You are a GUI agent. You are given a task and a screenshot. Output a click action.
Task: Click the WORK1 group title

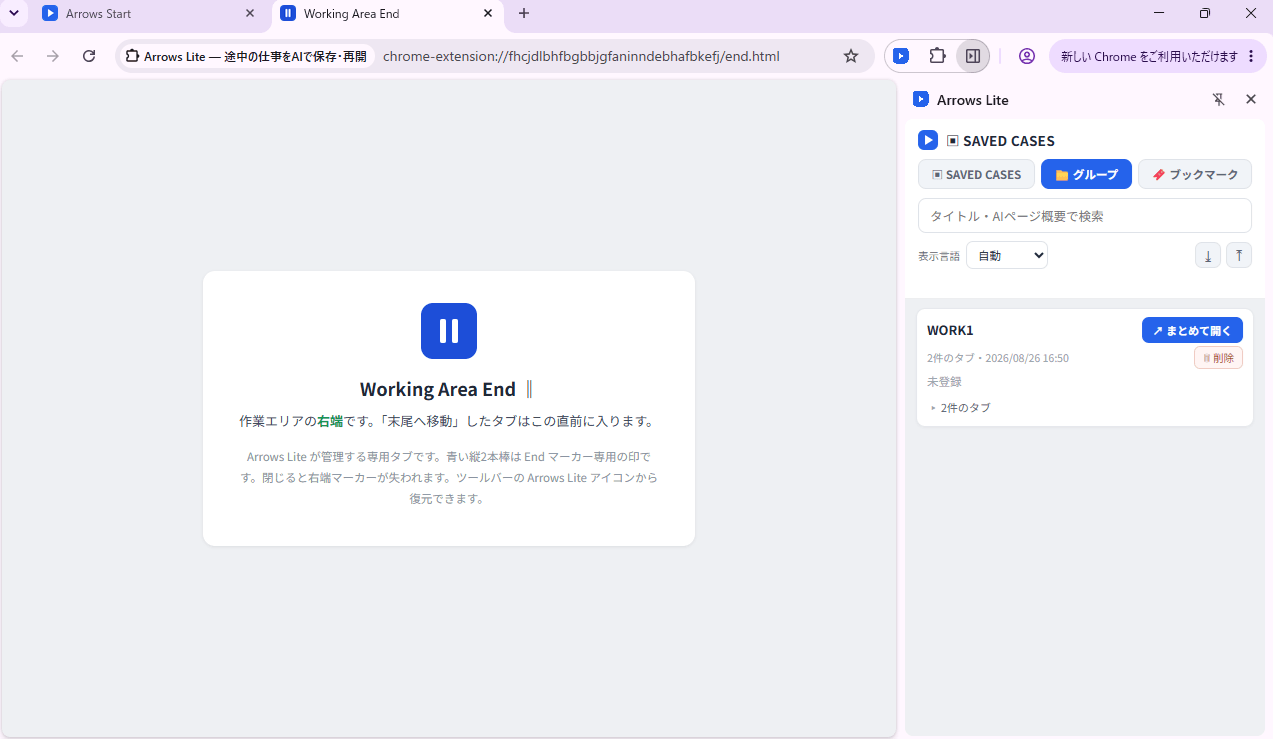coord(950,330)
